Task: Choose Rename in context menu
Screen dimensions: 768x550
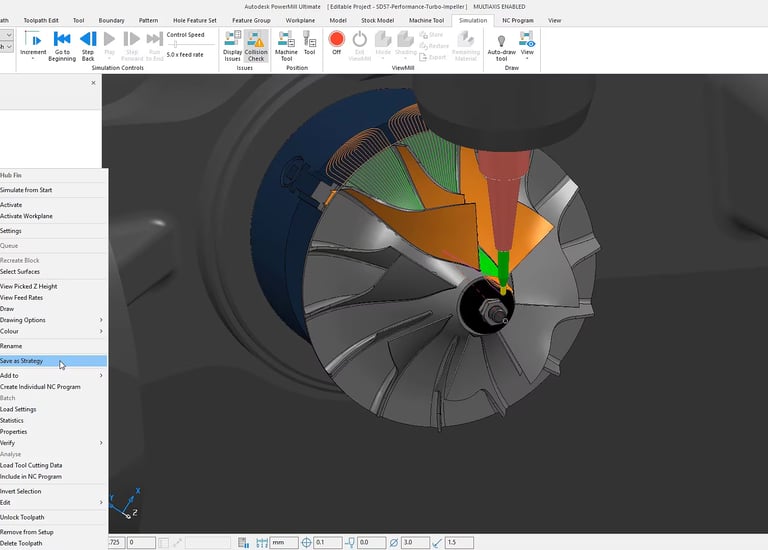Action: click(53, 346)
